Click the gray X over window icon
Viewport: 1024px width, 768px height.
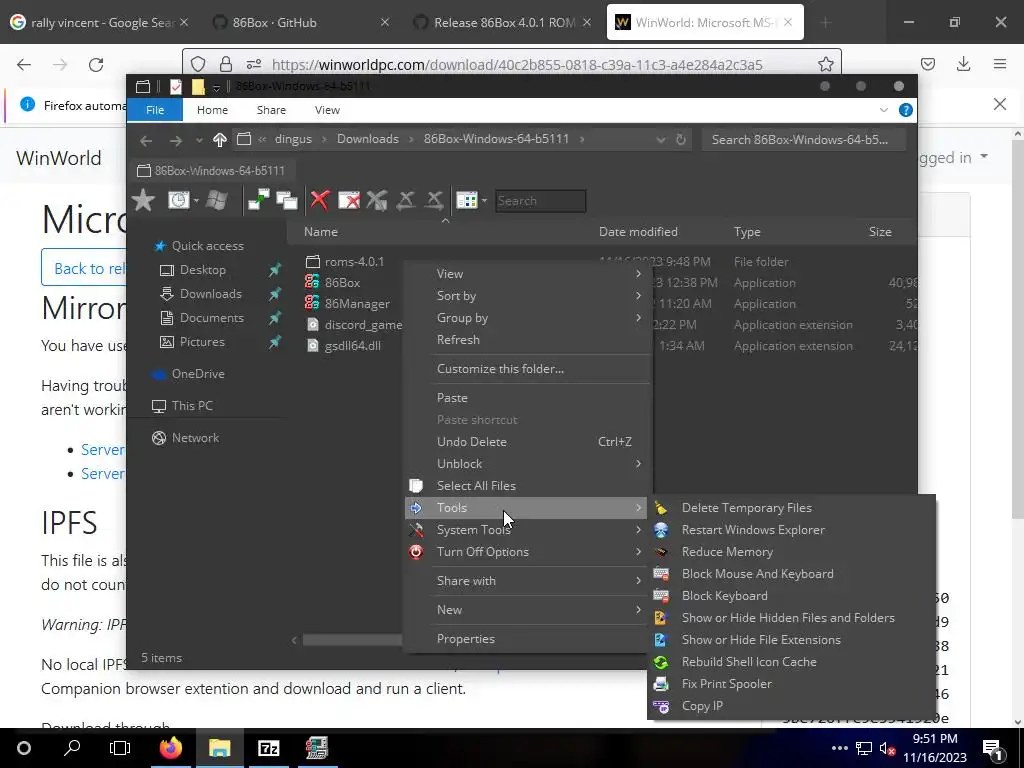(x=377, y=200)
